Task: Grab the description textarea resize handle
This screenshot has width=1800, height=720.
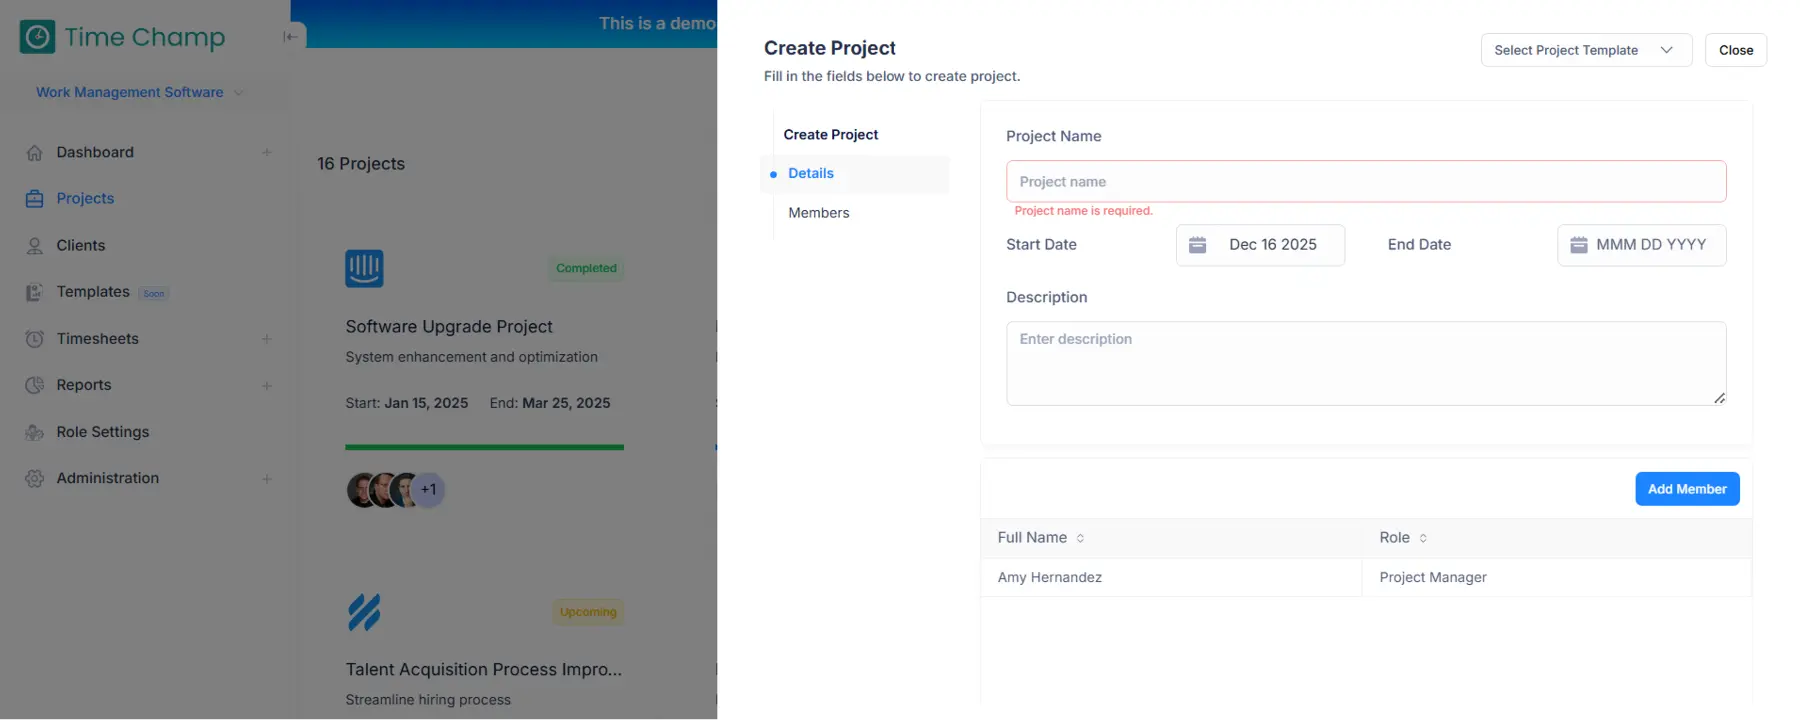Action: (1719, 398)
